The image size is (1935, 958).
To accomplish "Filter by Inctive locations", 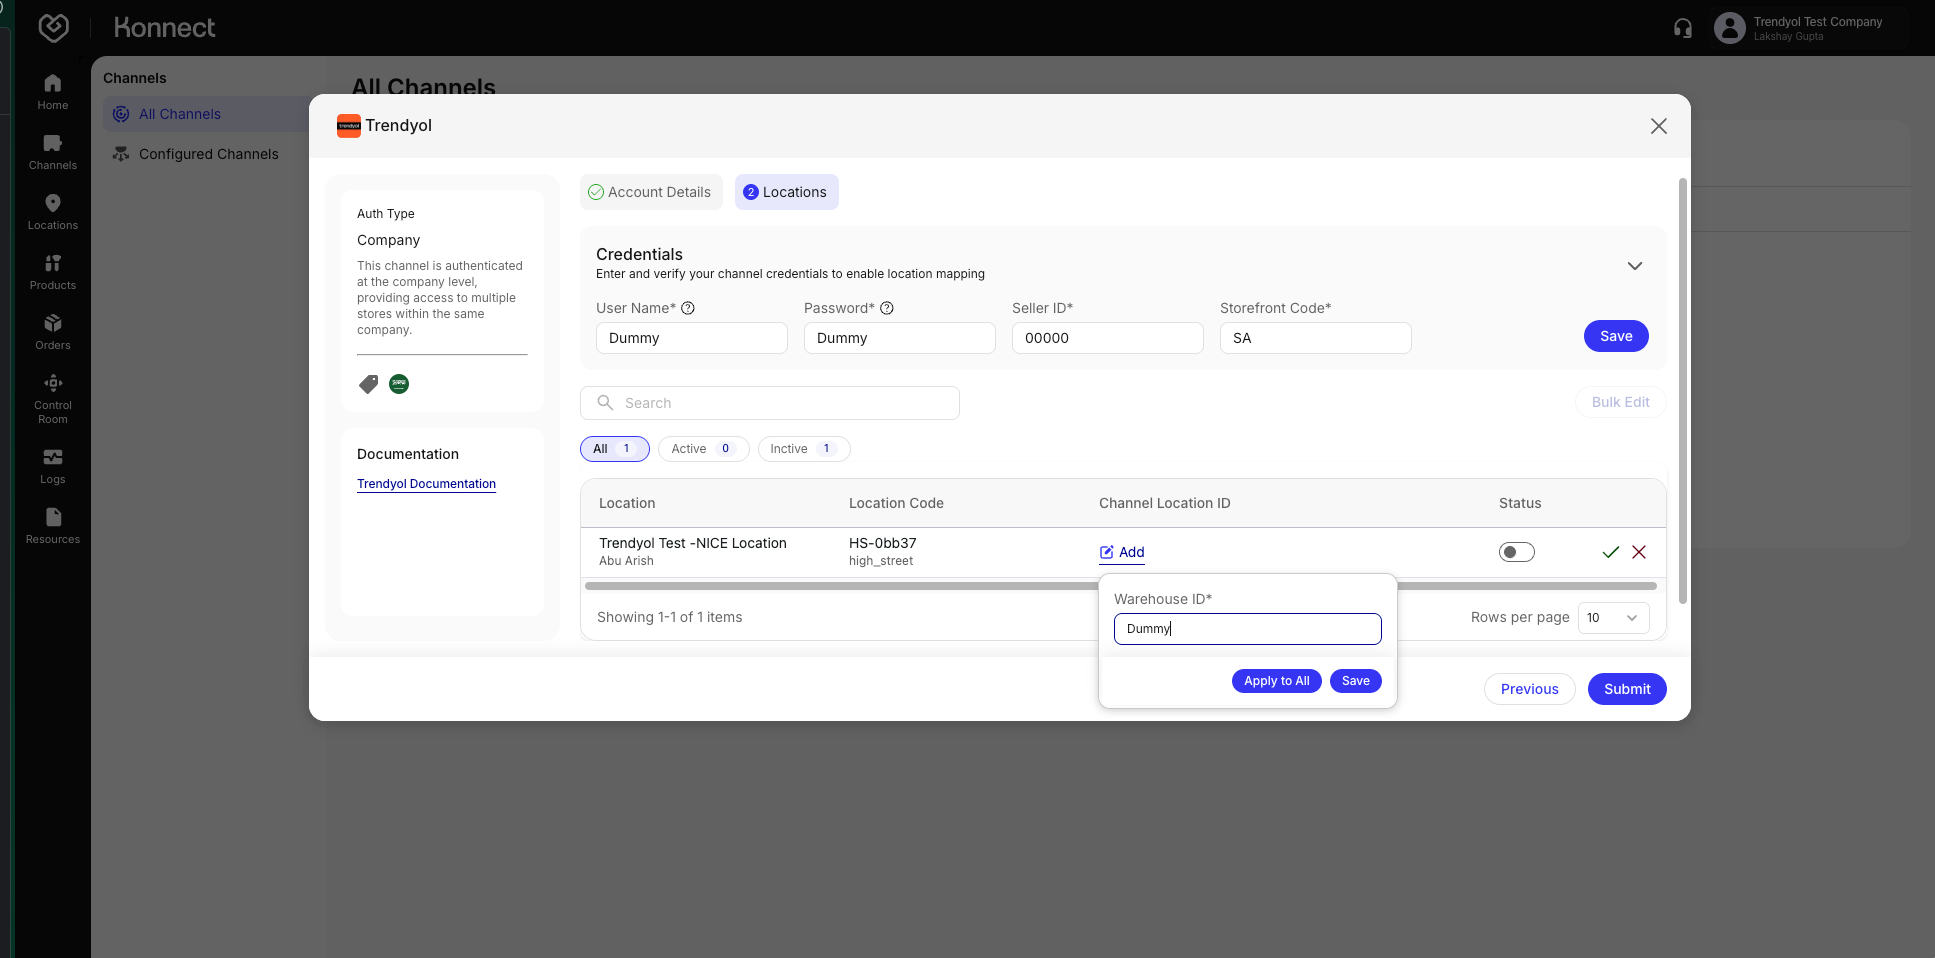I will tap(804, 449).
